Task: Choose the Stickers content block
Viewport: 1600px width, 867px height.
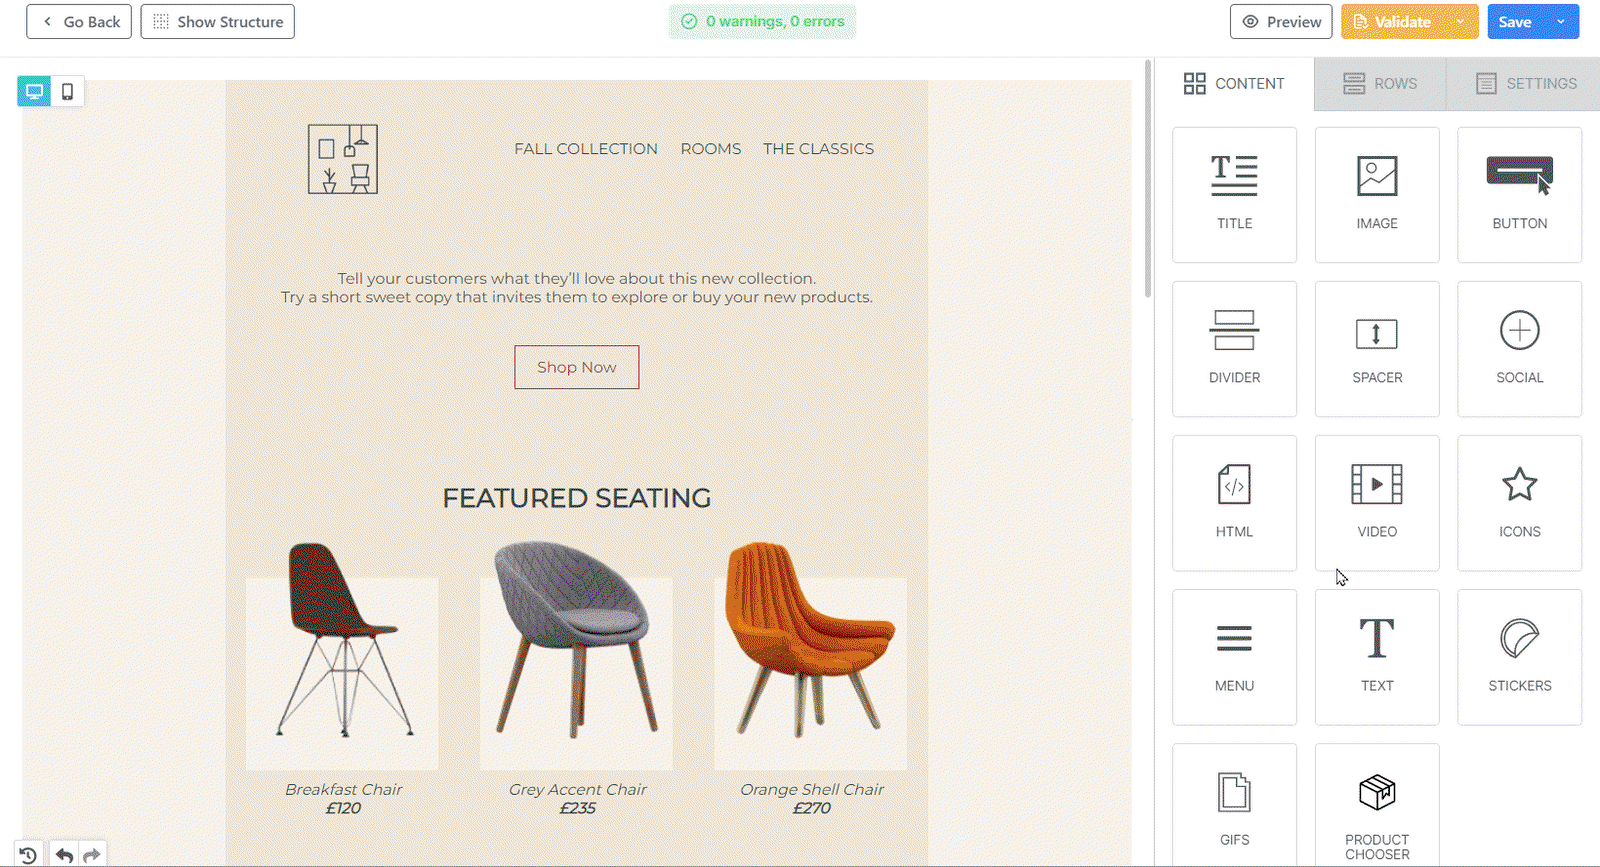Action: coord(1519,657)
